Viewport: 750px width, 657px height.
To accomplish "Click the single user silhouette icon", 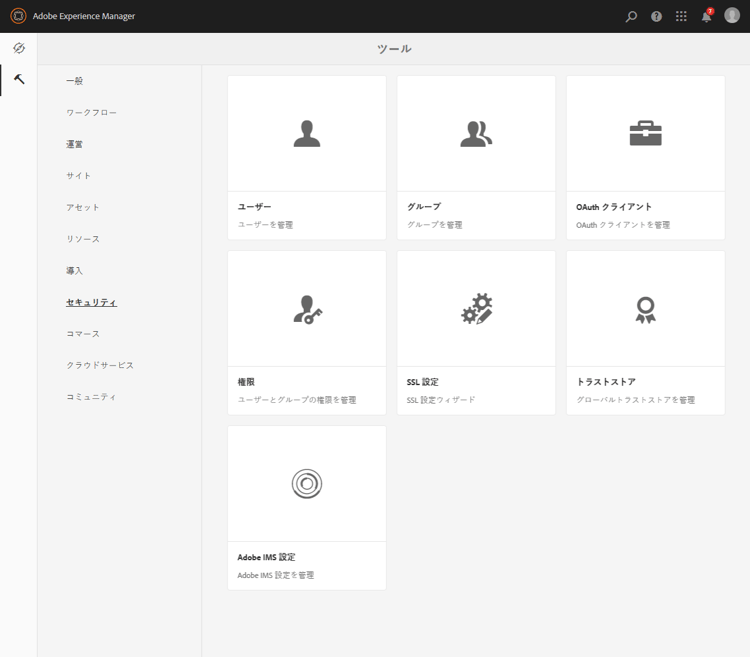I will (x=307, y=133).
